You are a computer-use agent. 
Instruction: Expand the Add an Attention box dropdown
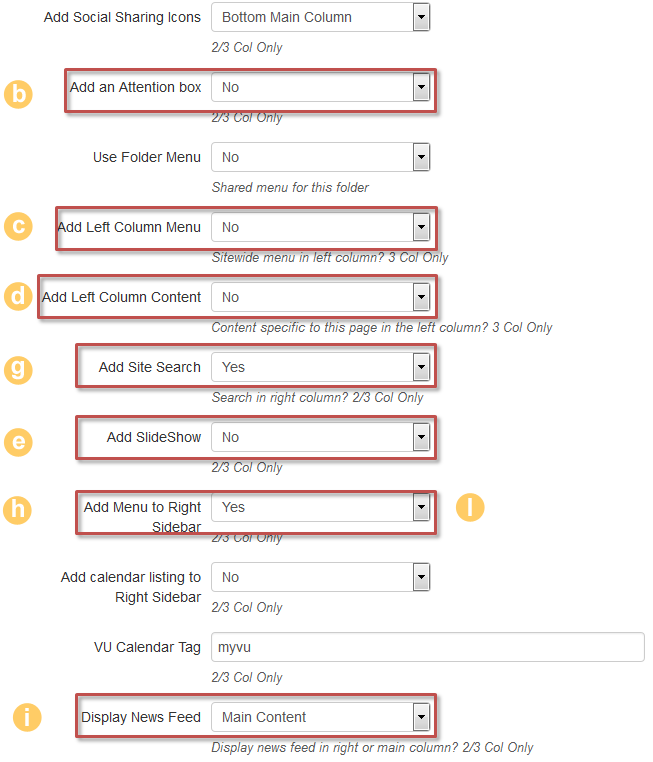click(320, 87)
